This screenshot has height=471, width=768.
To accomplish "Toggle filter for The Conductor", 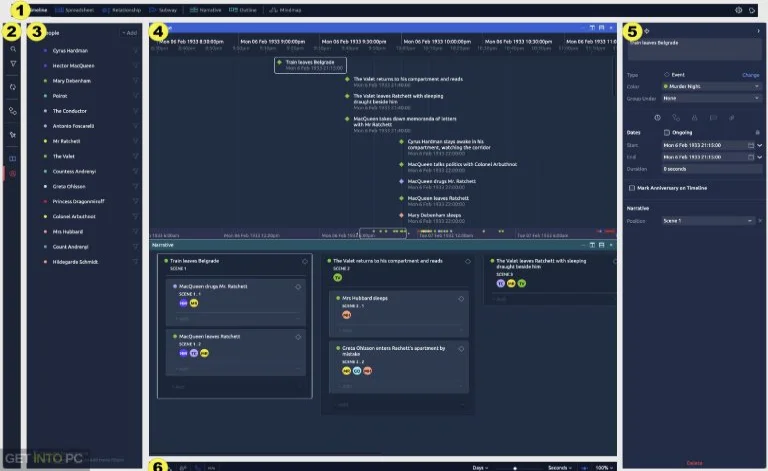I will 135,111.
